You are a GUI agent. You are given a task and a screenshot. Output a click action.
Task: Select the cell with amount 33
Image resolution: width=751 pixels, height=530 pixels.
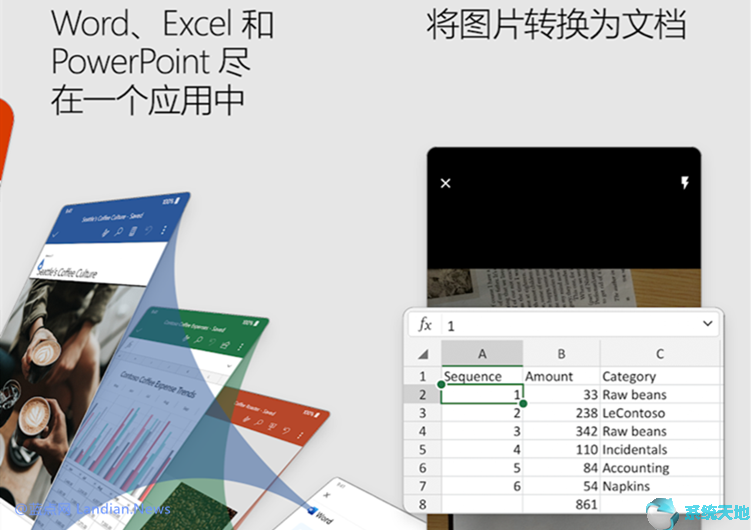pyautogui.click(x=561, y=395)
